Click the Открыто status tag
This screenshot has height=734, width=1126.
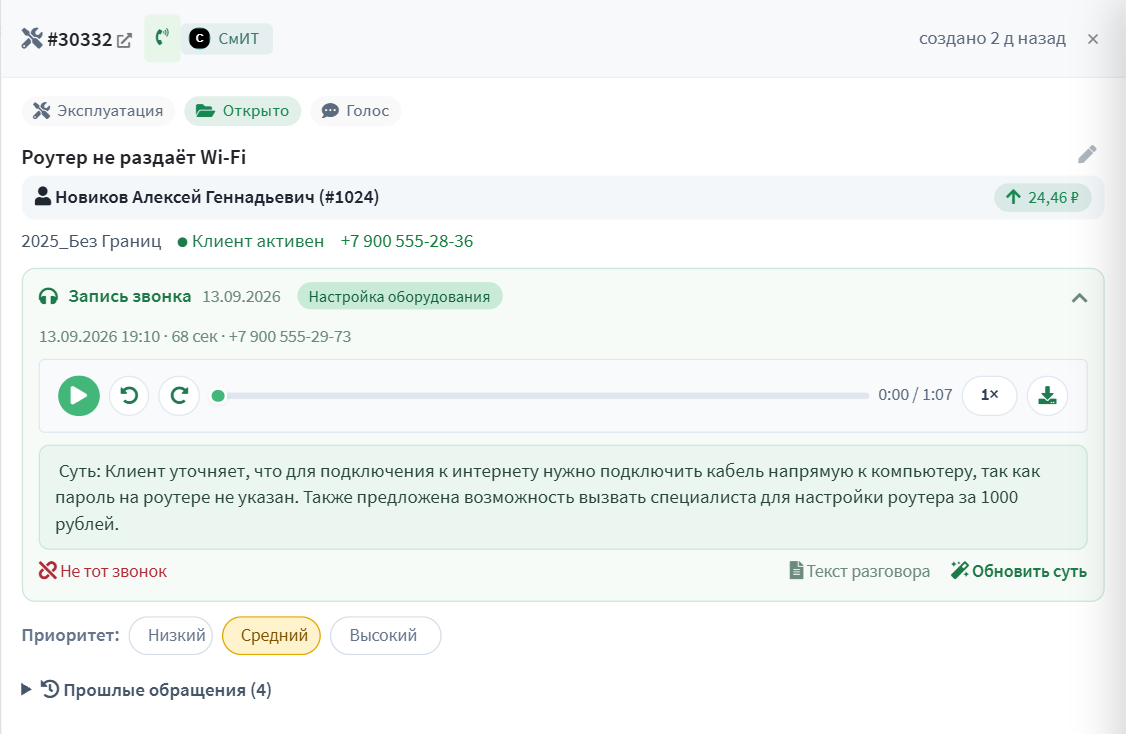coord(243,111)
